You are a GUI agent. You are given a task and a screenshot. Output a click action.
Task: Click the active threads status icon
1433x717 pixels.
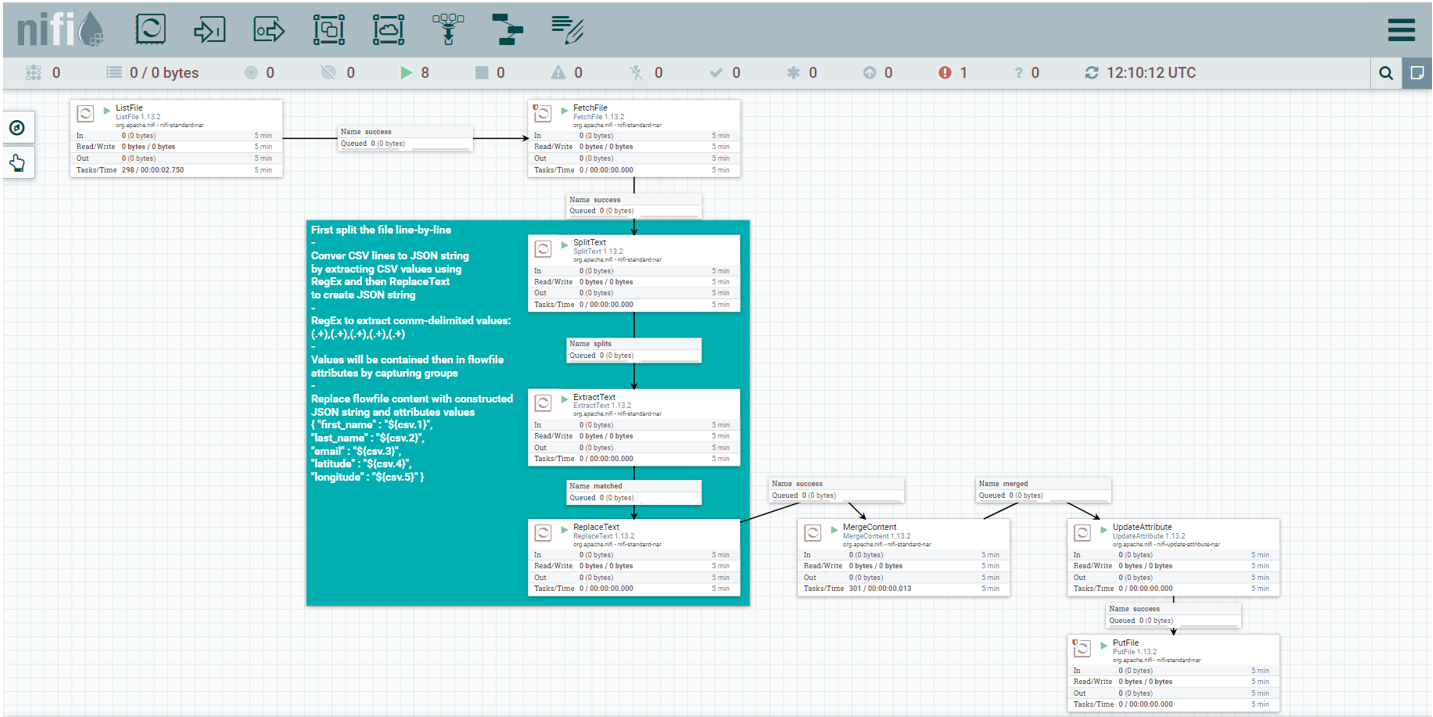tap(33, 73)
